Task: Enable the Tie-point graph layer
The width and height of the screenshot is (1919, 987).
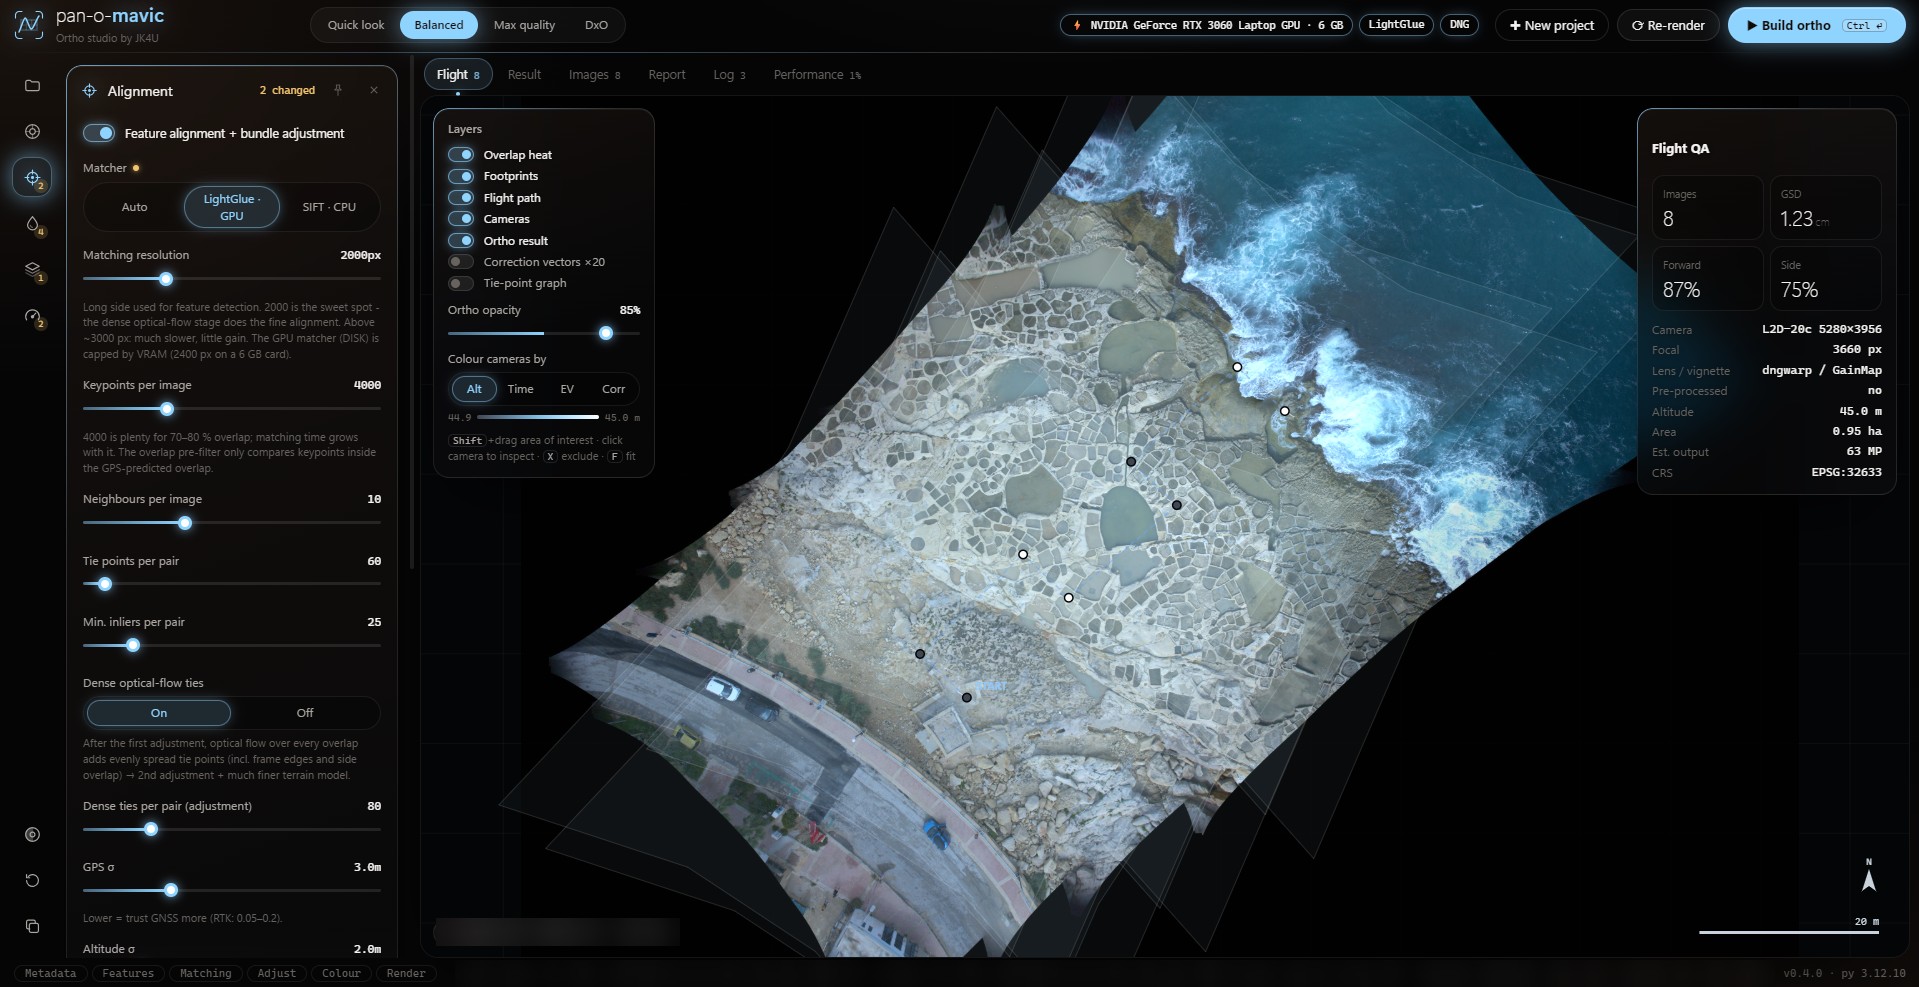Action: (461, 283)
